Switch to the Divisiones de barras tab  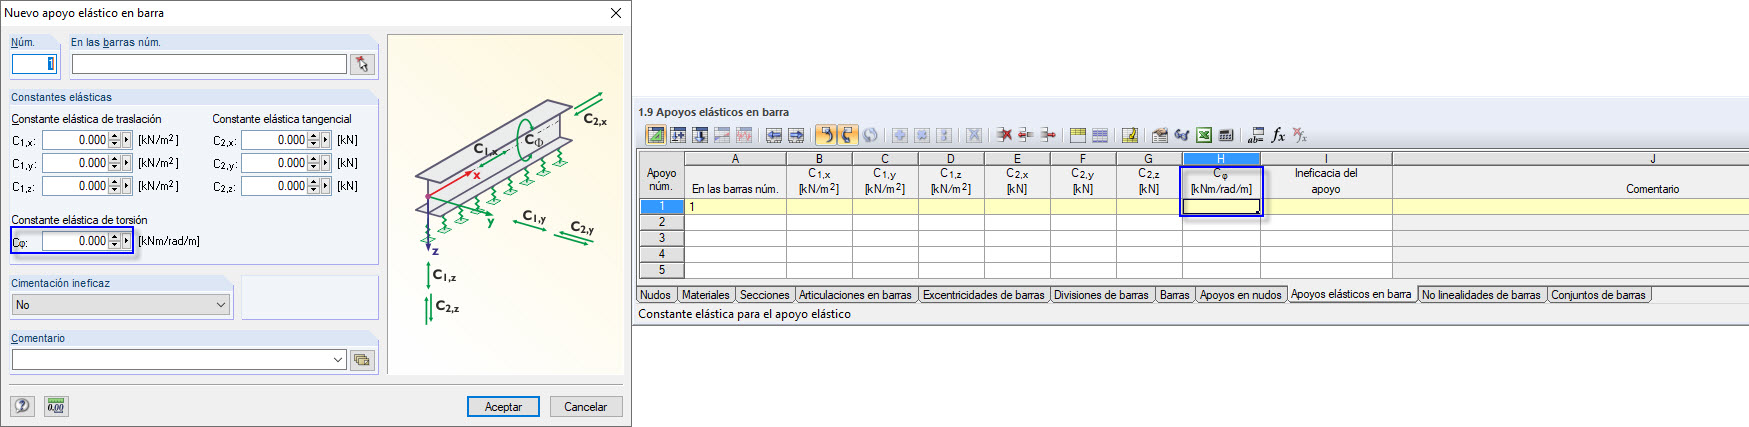pos(1101,295)
